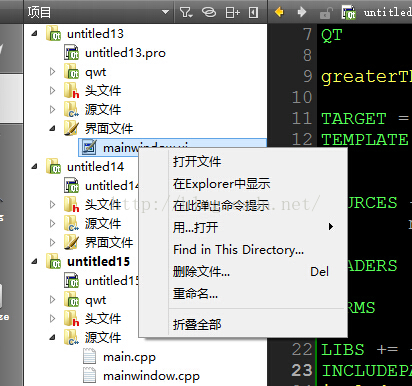
Task: Choose 重命名... from the context menu
Action: tap(243, 294)
